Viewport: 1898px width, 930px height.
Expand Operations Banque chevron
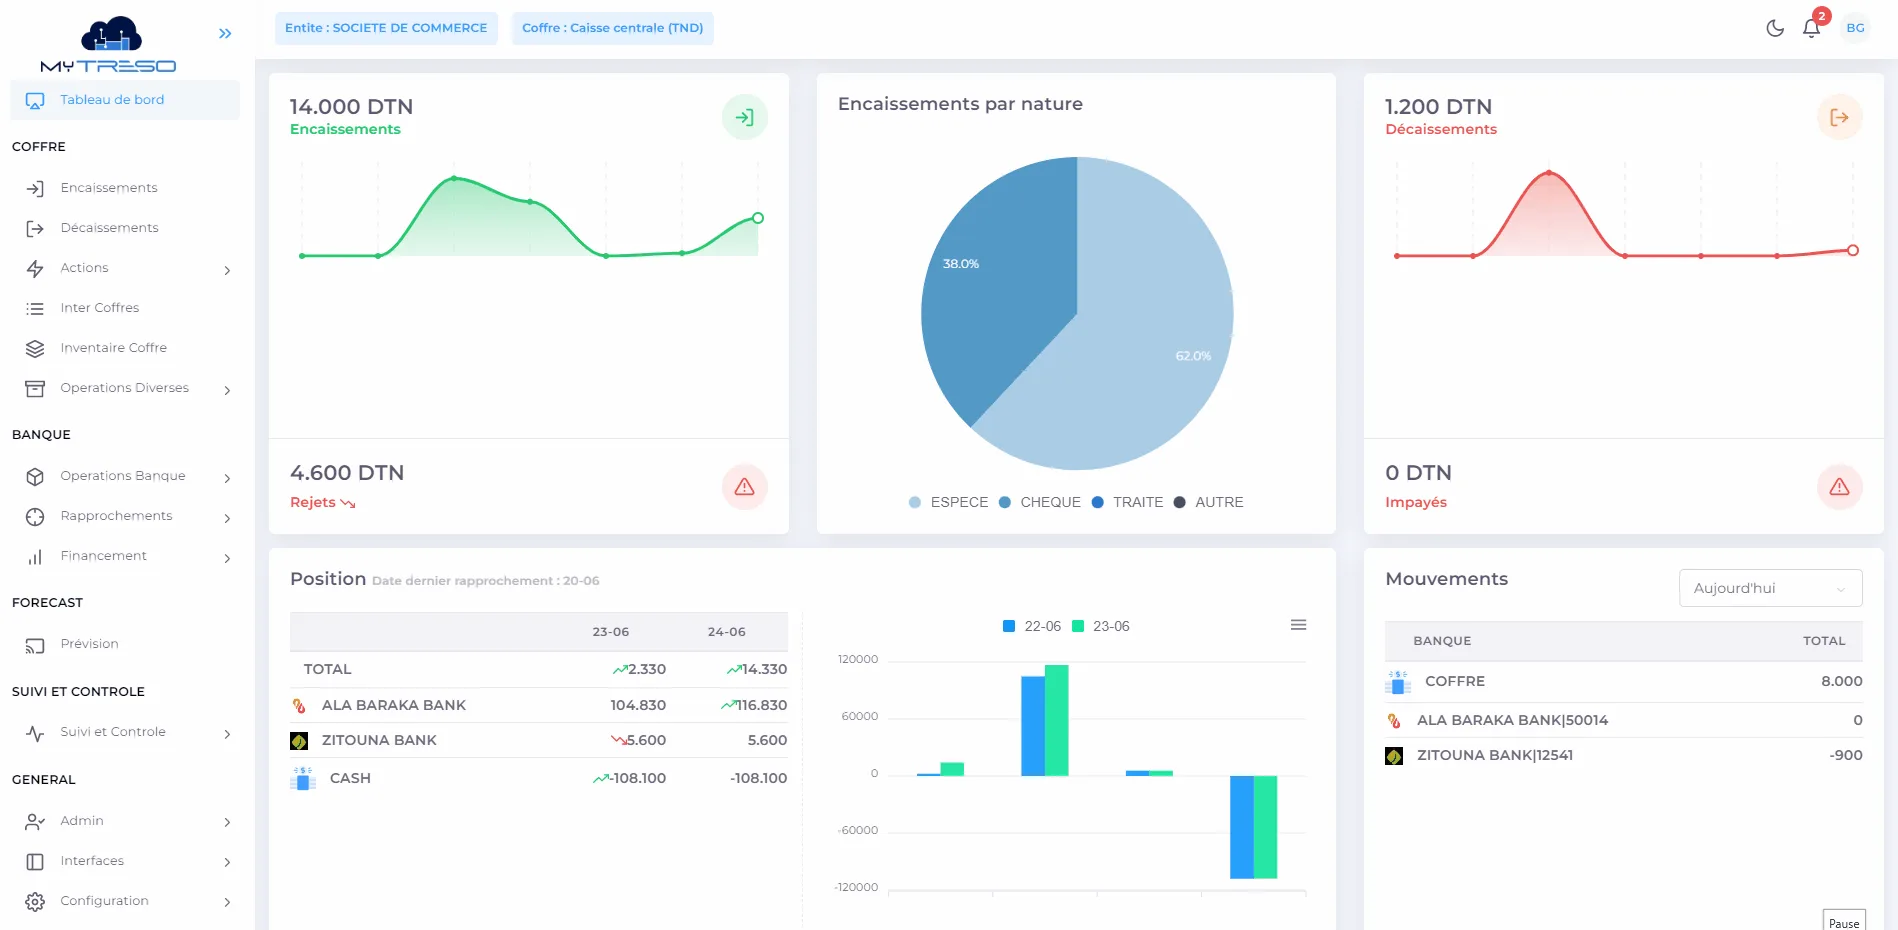point(227,478)
